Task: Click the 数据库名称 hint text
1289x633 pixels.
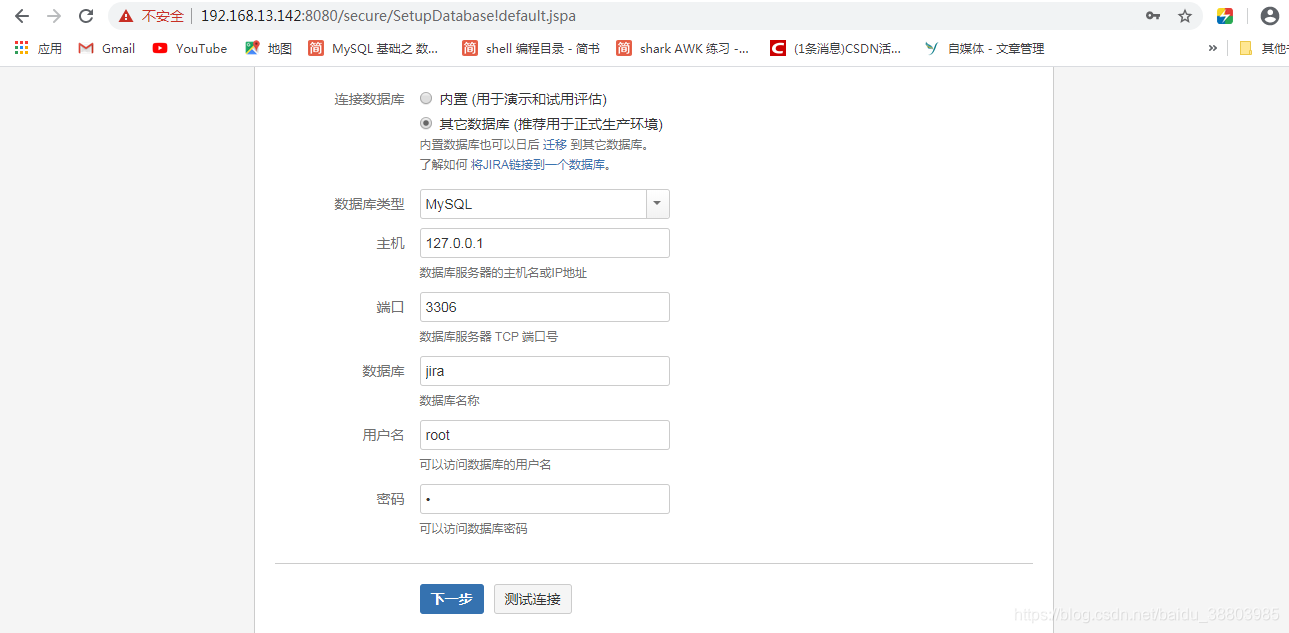Action: [450, 400]
